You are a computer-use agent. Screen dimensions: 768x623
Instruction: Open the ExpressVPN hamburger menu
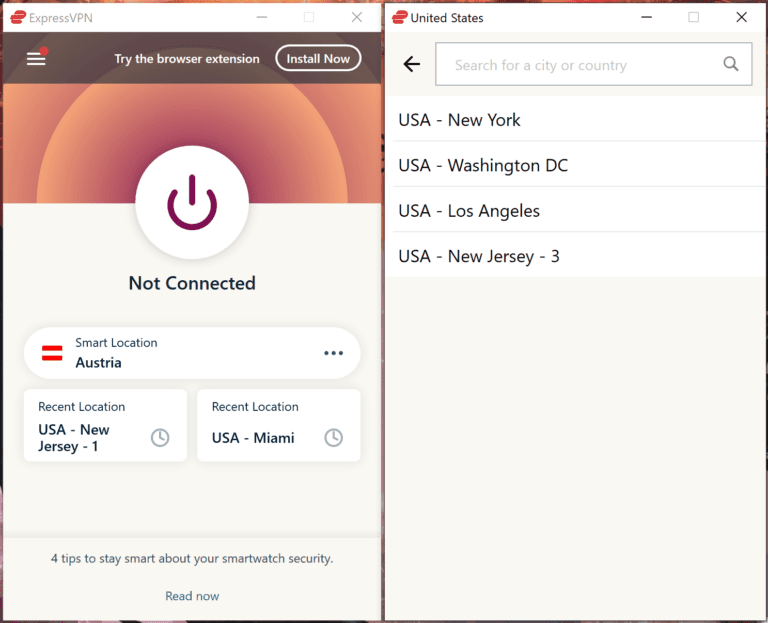pyautogui.click(x=36, y=59)
